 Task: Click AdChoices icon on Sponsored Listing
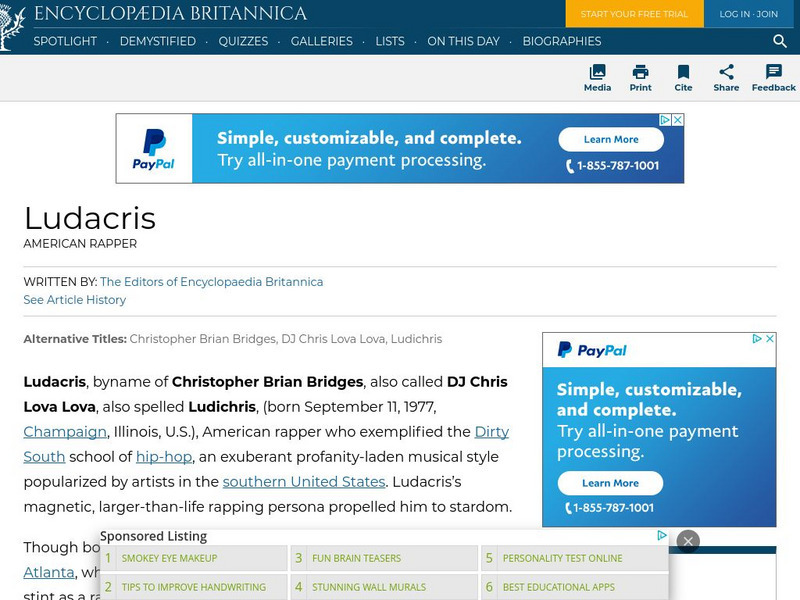pyautogui.click(x=662, y=535)
